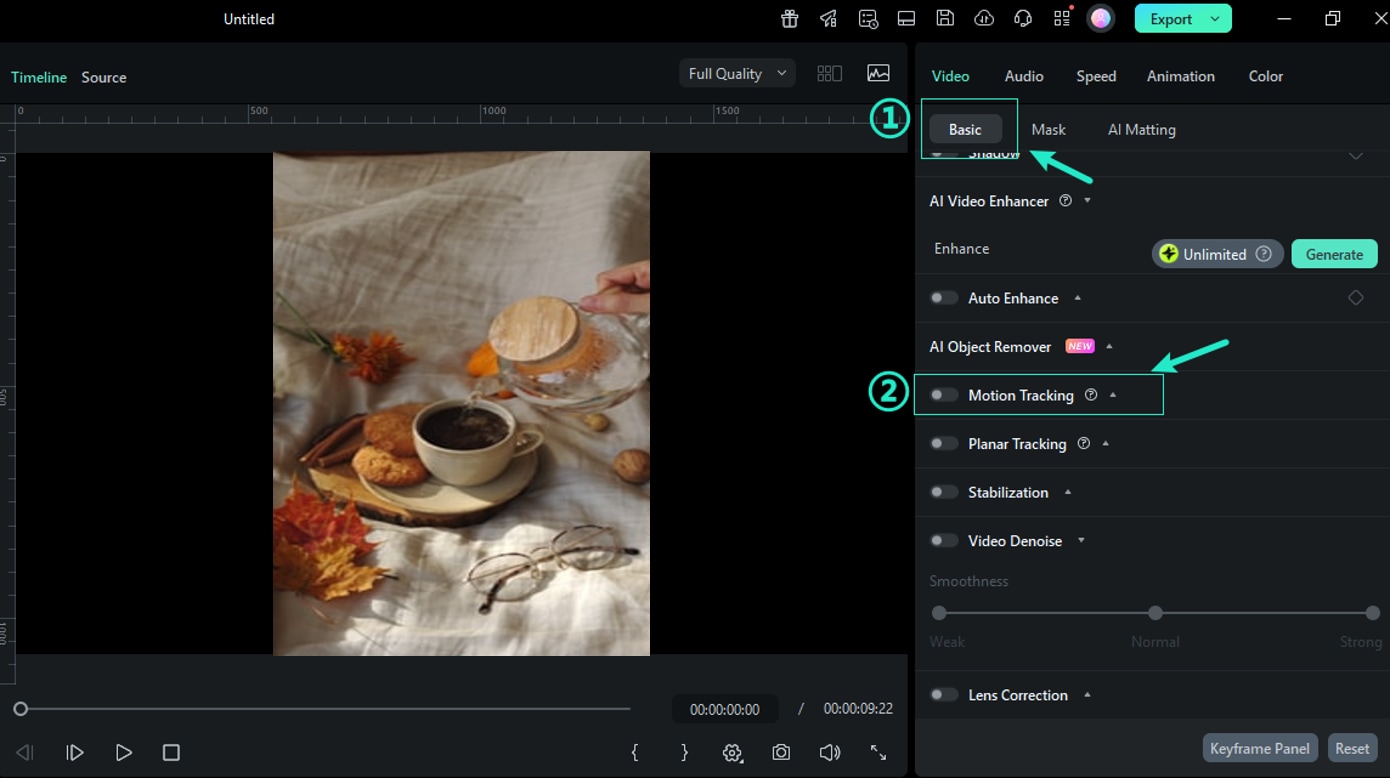Take a snapshot with the camera icon
Screen dimensions: 1390x778
pos(781,752)
